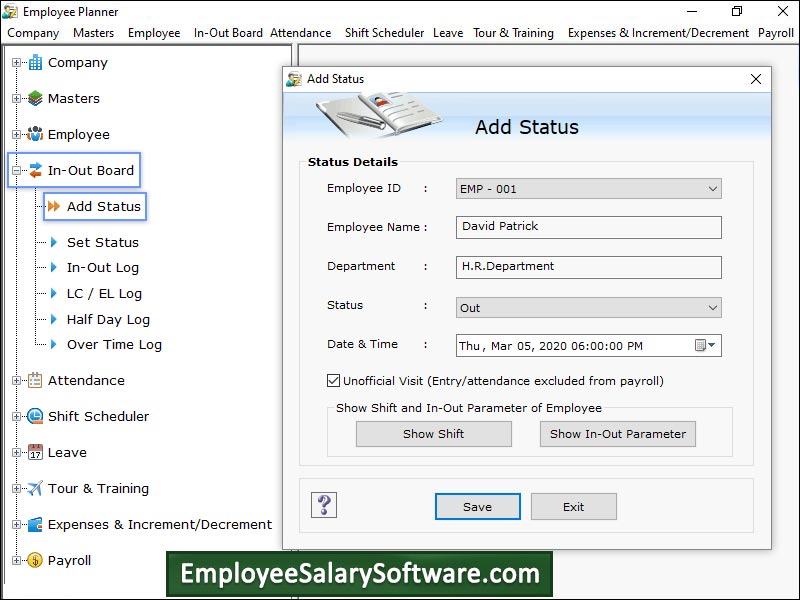Click the Employee people icon
The height and width of the screenshot is (600, 800).
35,135
